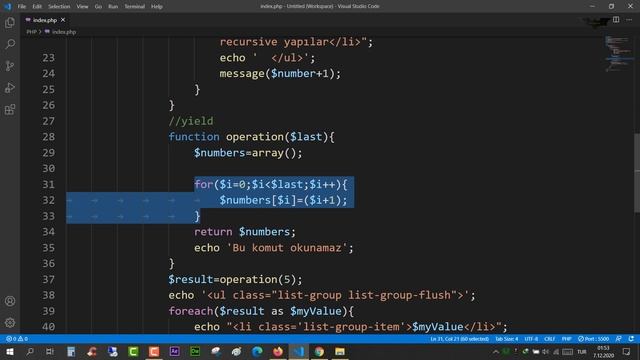Click the errors and warnings status indicator

(x=17, y=339)
